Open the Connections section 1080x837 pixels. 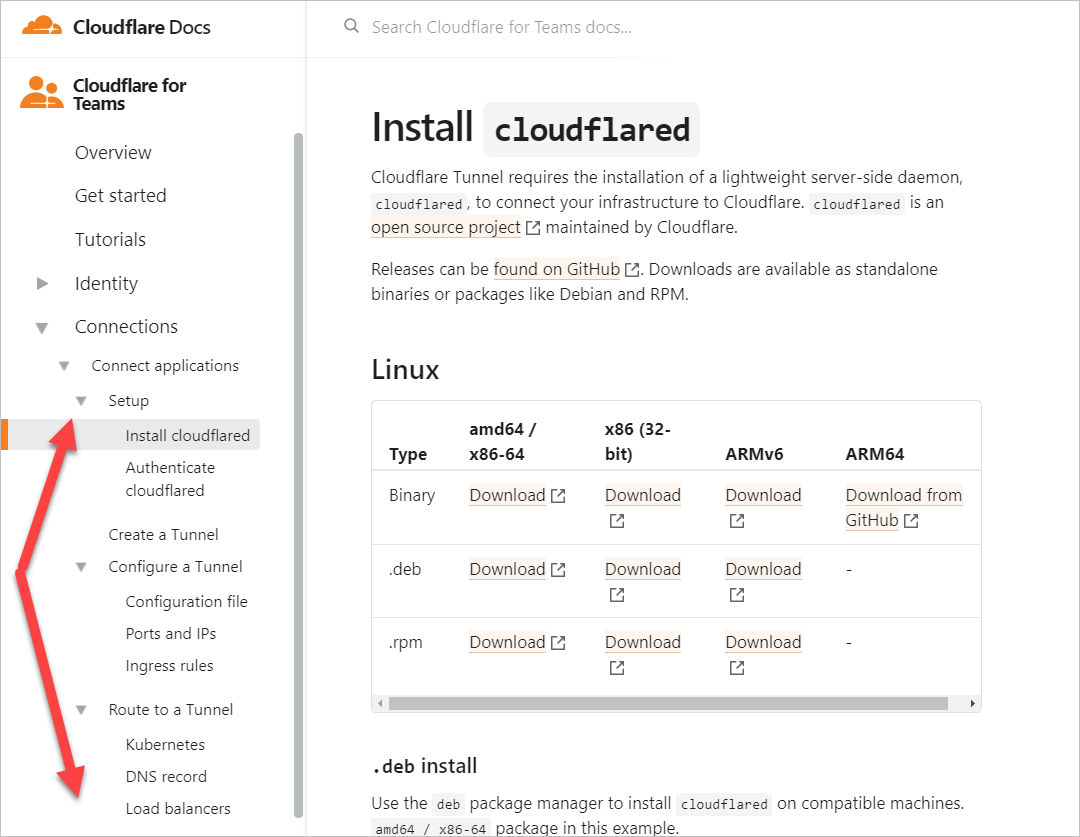[126, 327]
